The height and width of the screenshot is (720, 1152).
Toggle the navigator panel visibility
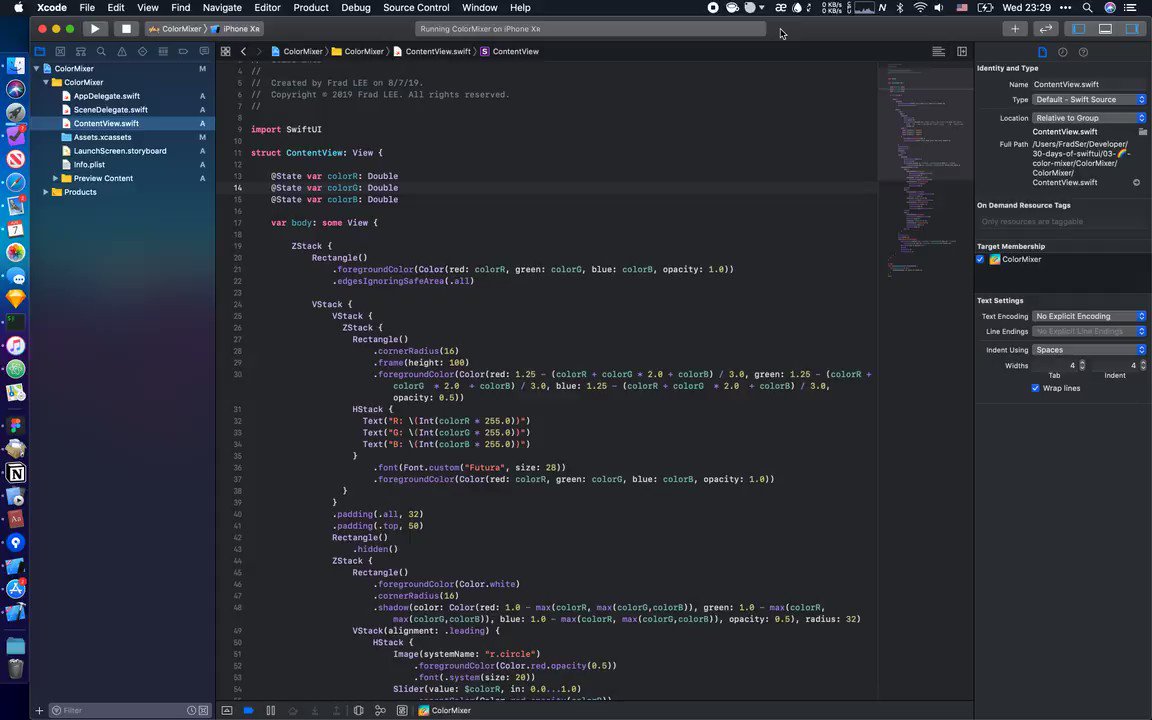point(1079,29)
